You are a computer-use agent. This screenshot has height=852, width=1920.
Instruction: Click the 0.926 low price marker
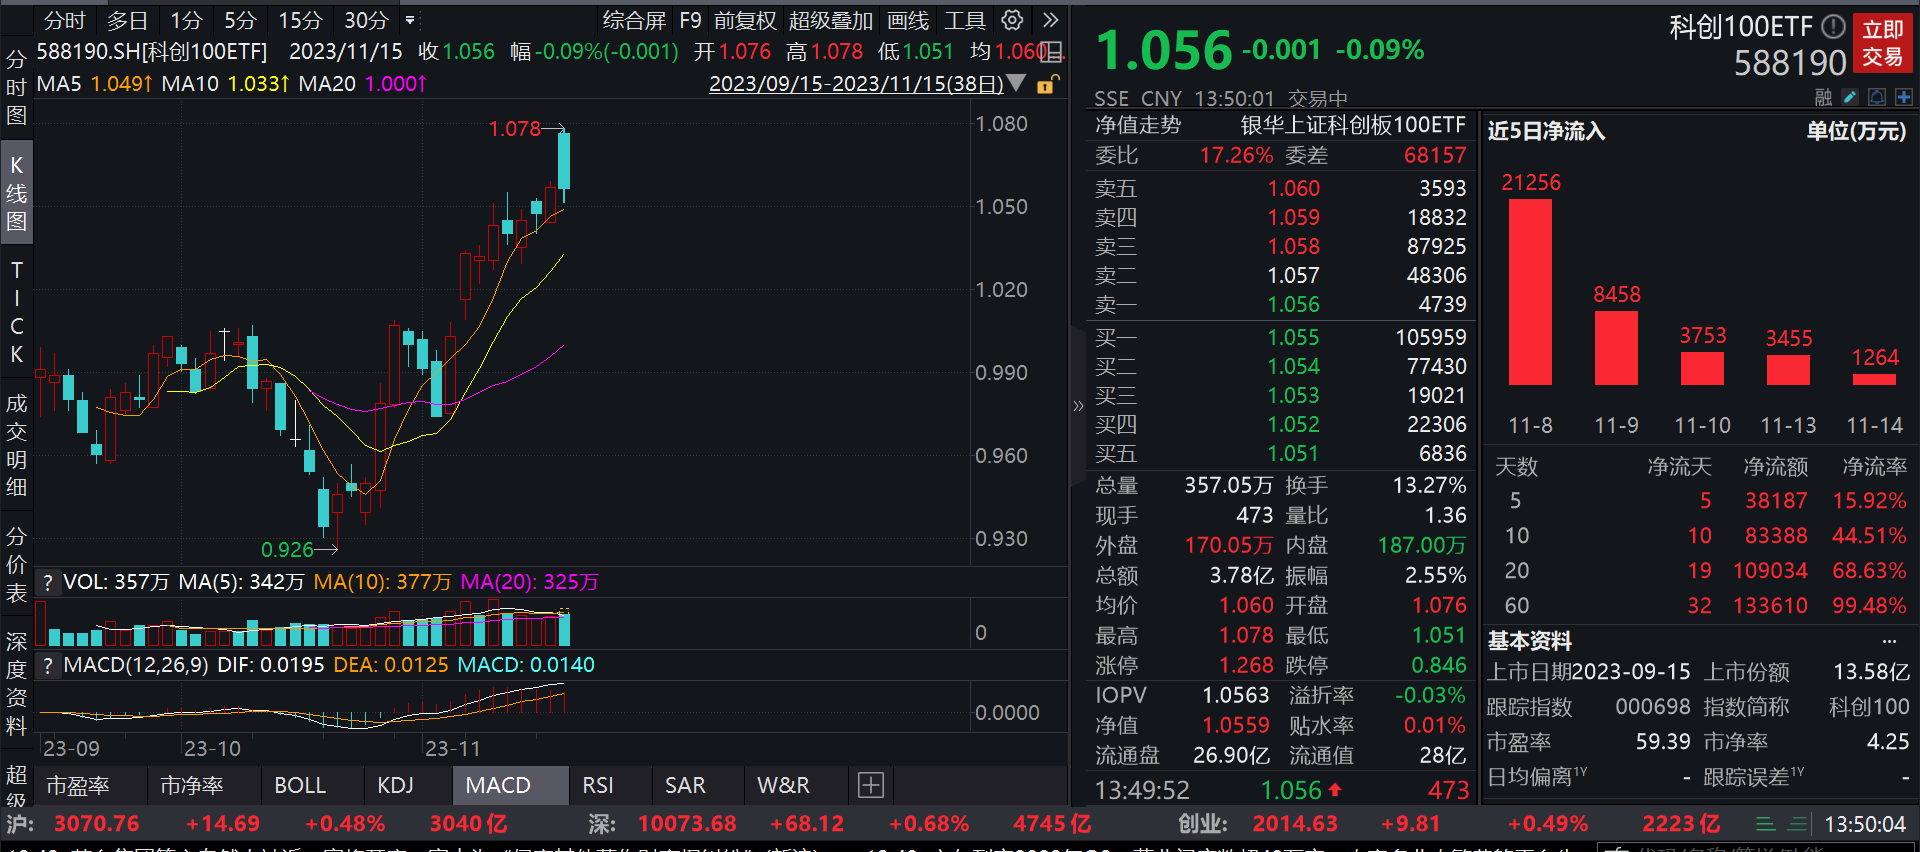click(x=288, y=549)
